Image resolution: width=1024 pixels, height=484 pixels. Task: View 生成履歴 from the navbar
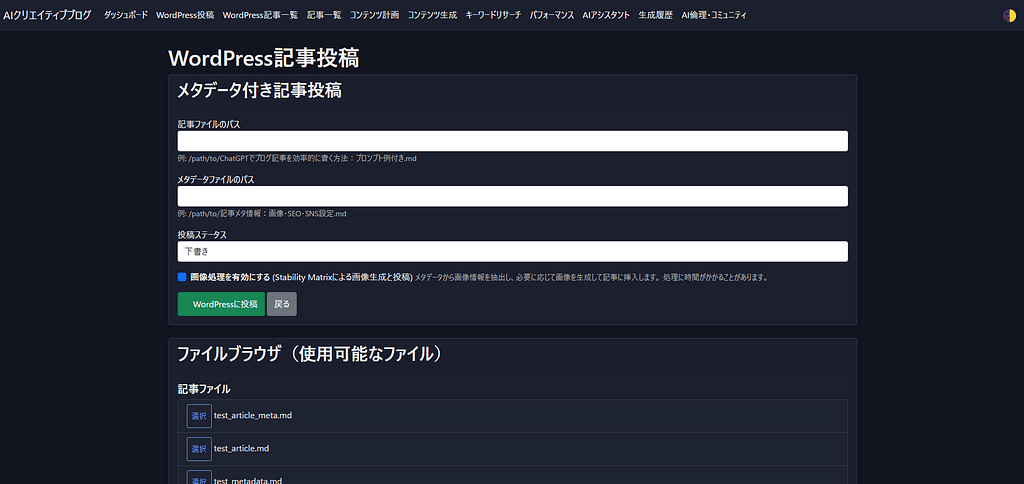click(x=655, y=15)
